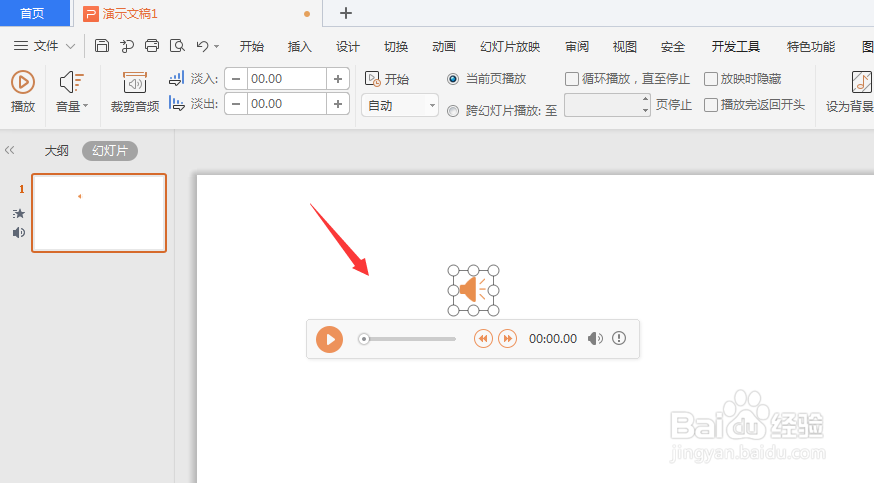Open the 开发工具 ribbon tab
Viewport: 874px width, 483px height.
[x=736, y=46]
